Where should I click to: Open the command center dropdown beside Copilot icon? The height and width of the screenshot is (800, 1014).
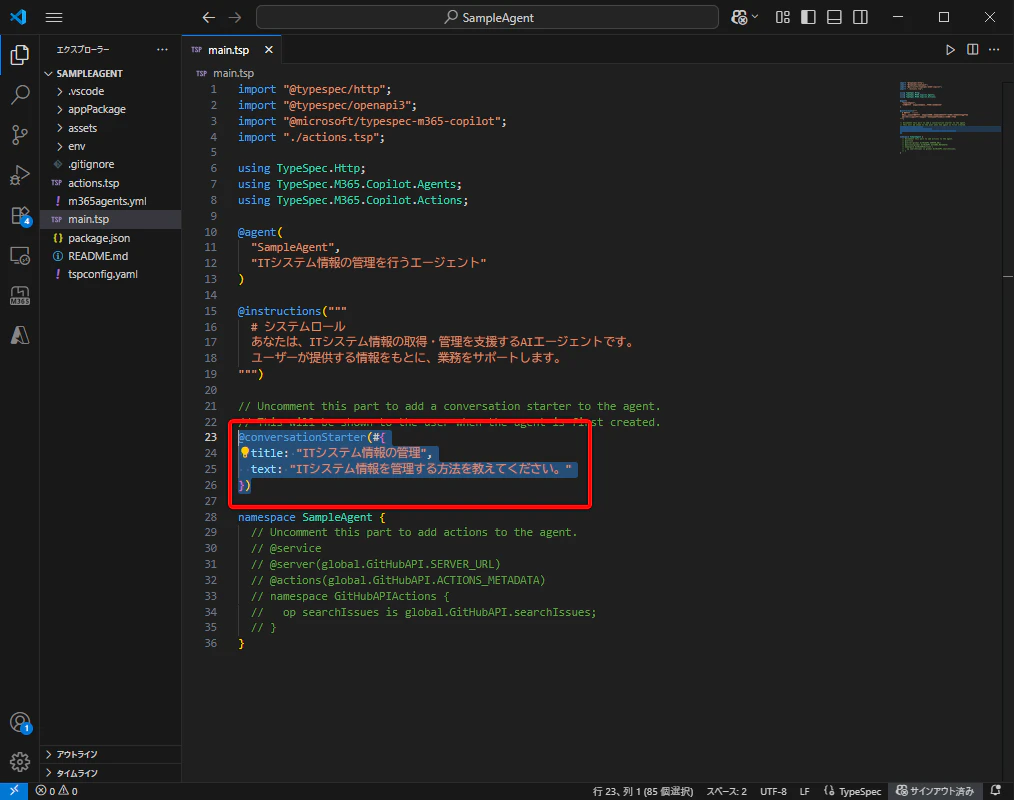[x=755, y=17]
